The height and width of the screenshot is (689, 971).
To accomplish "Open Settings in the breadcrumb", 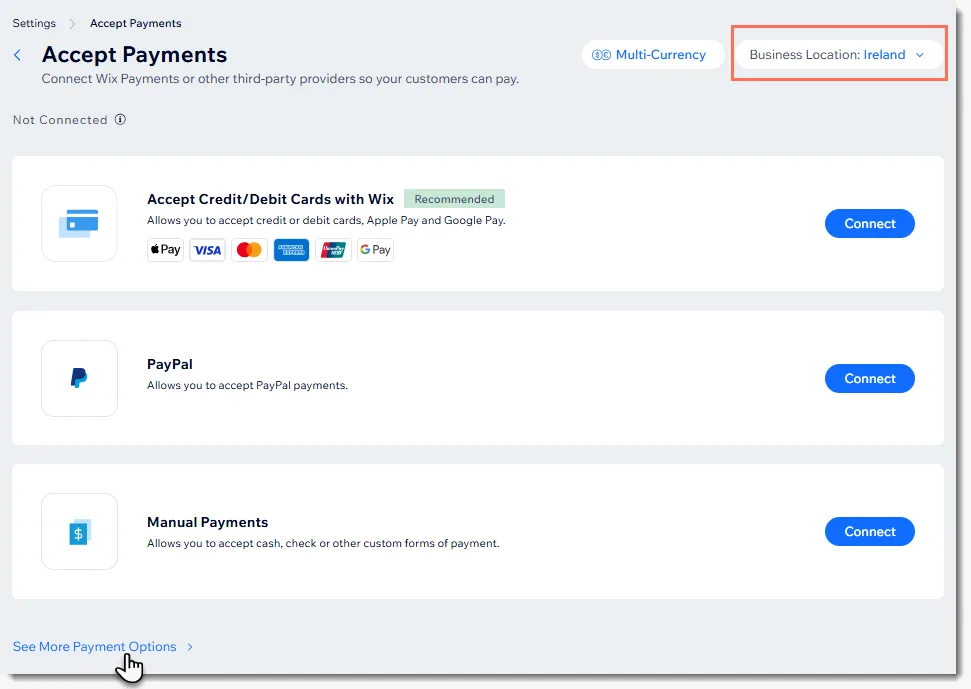I will (x=34, y=23).
